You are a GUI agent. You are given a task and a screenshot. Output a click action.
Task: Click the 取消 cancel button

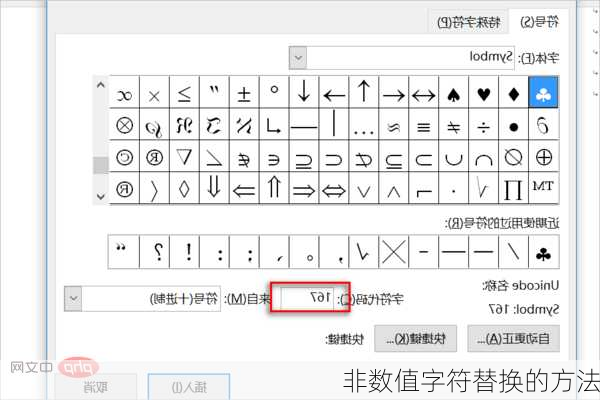pos(95,387)
